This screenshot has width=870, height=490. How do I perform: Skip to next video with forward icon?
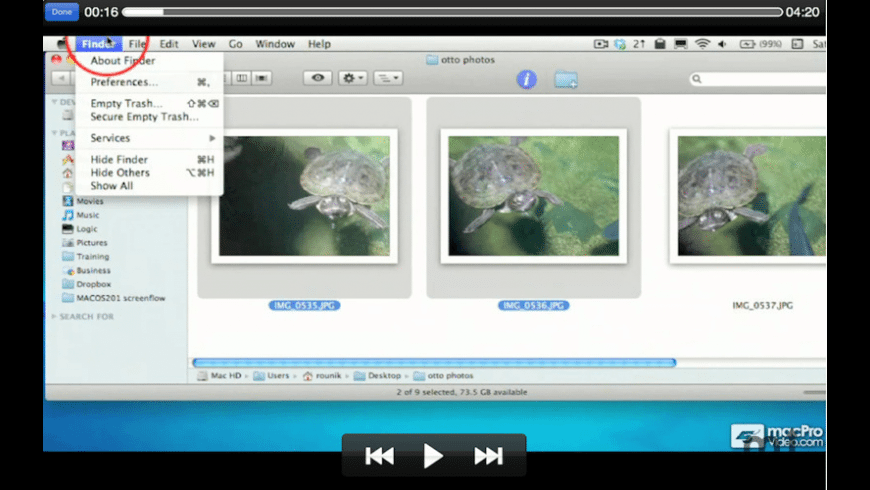click(488, 456)
